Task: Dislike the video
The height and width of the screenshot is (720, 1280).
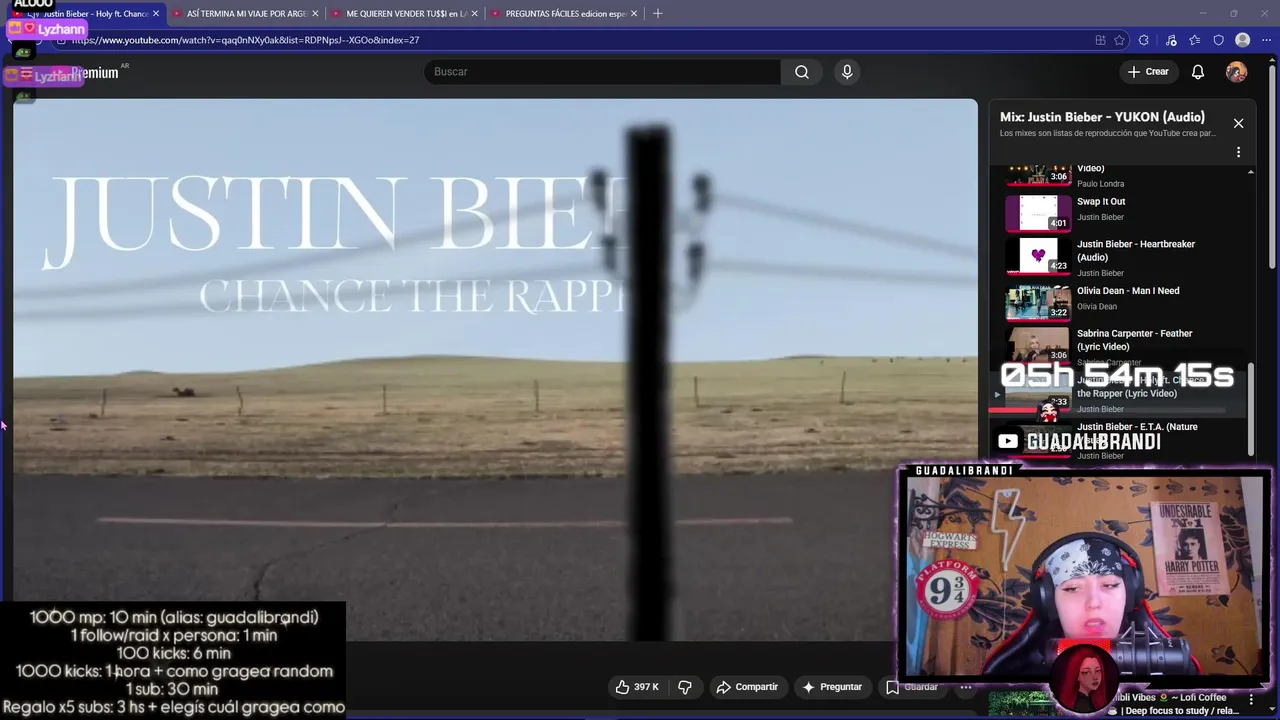Action: pyautogui.click(x=685, y=687)
